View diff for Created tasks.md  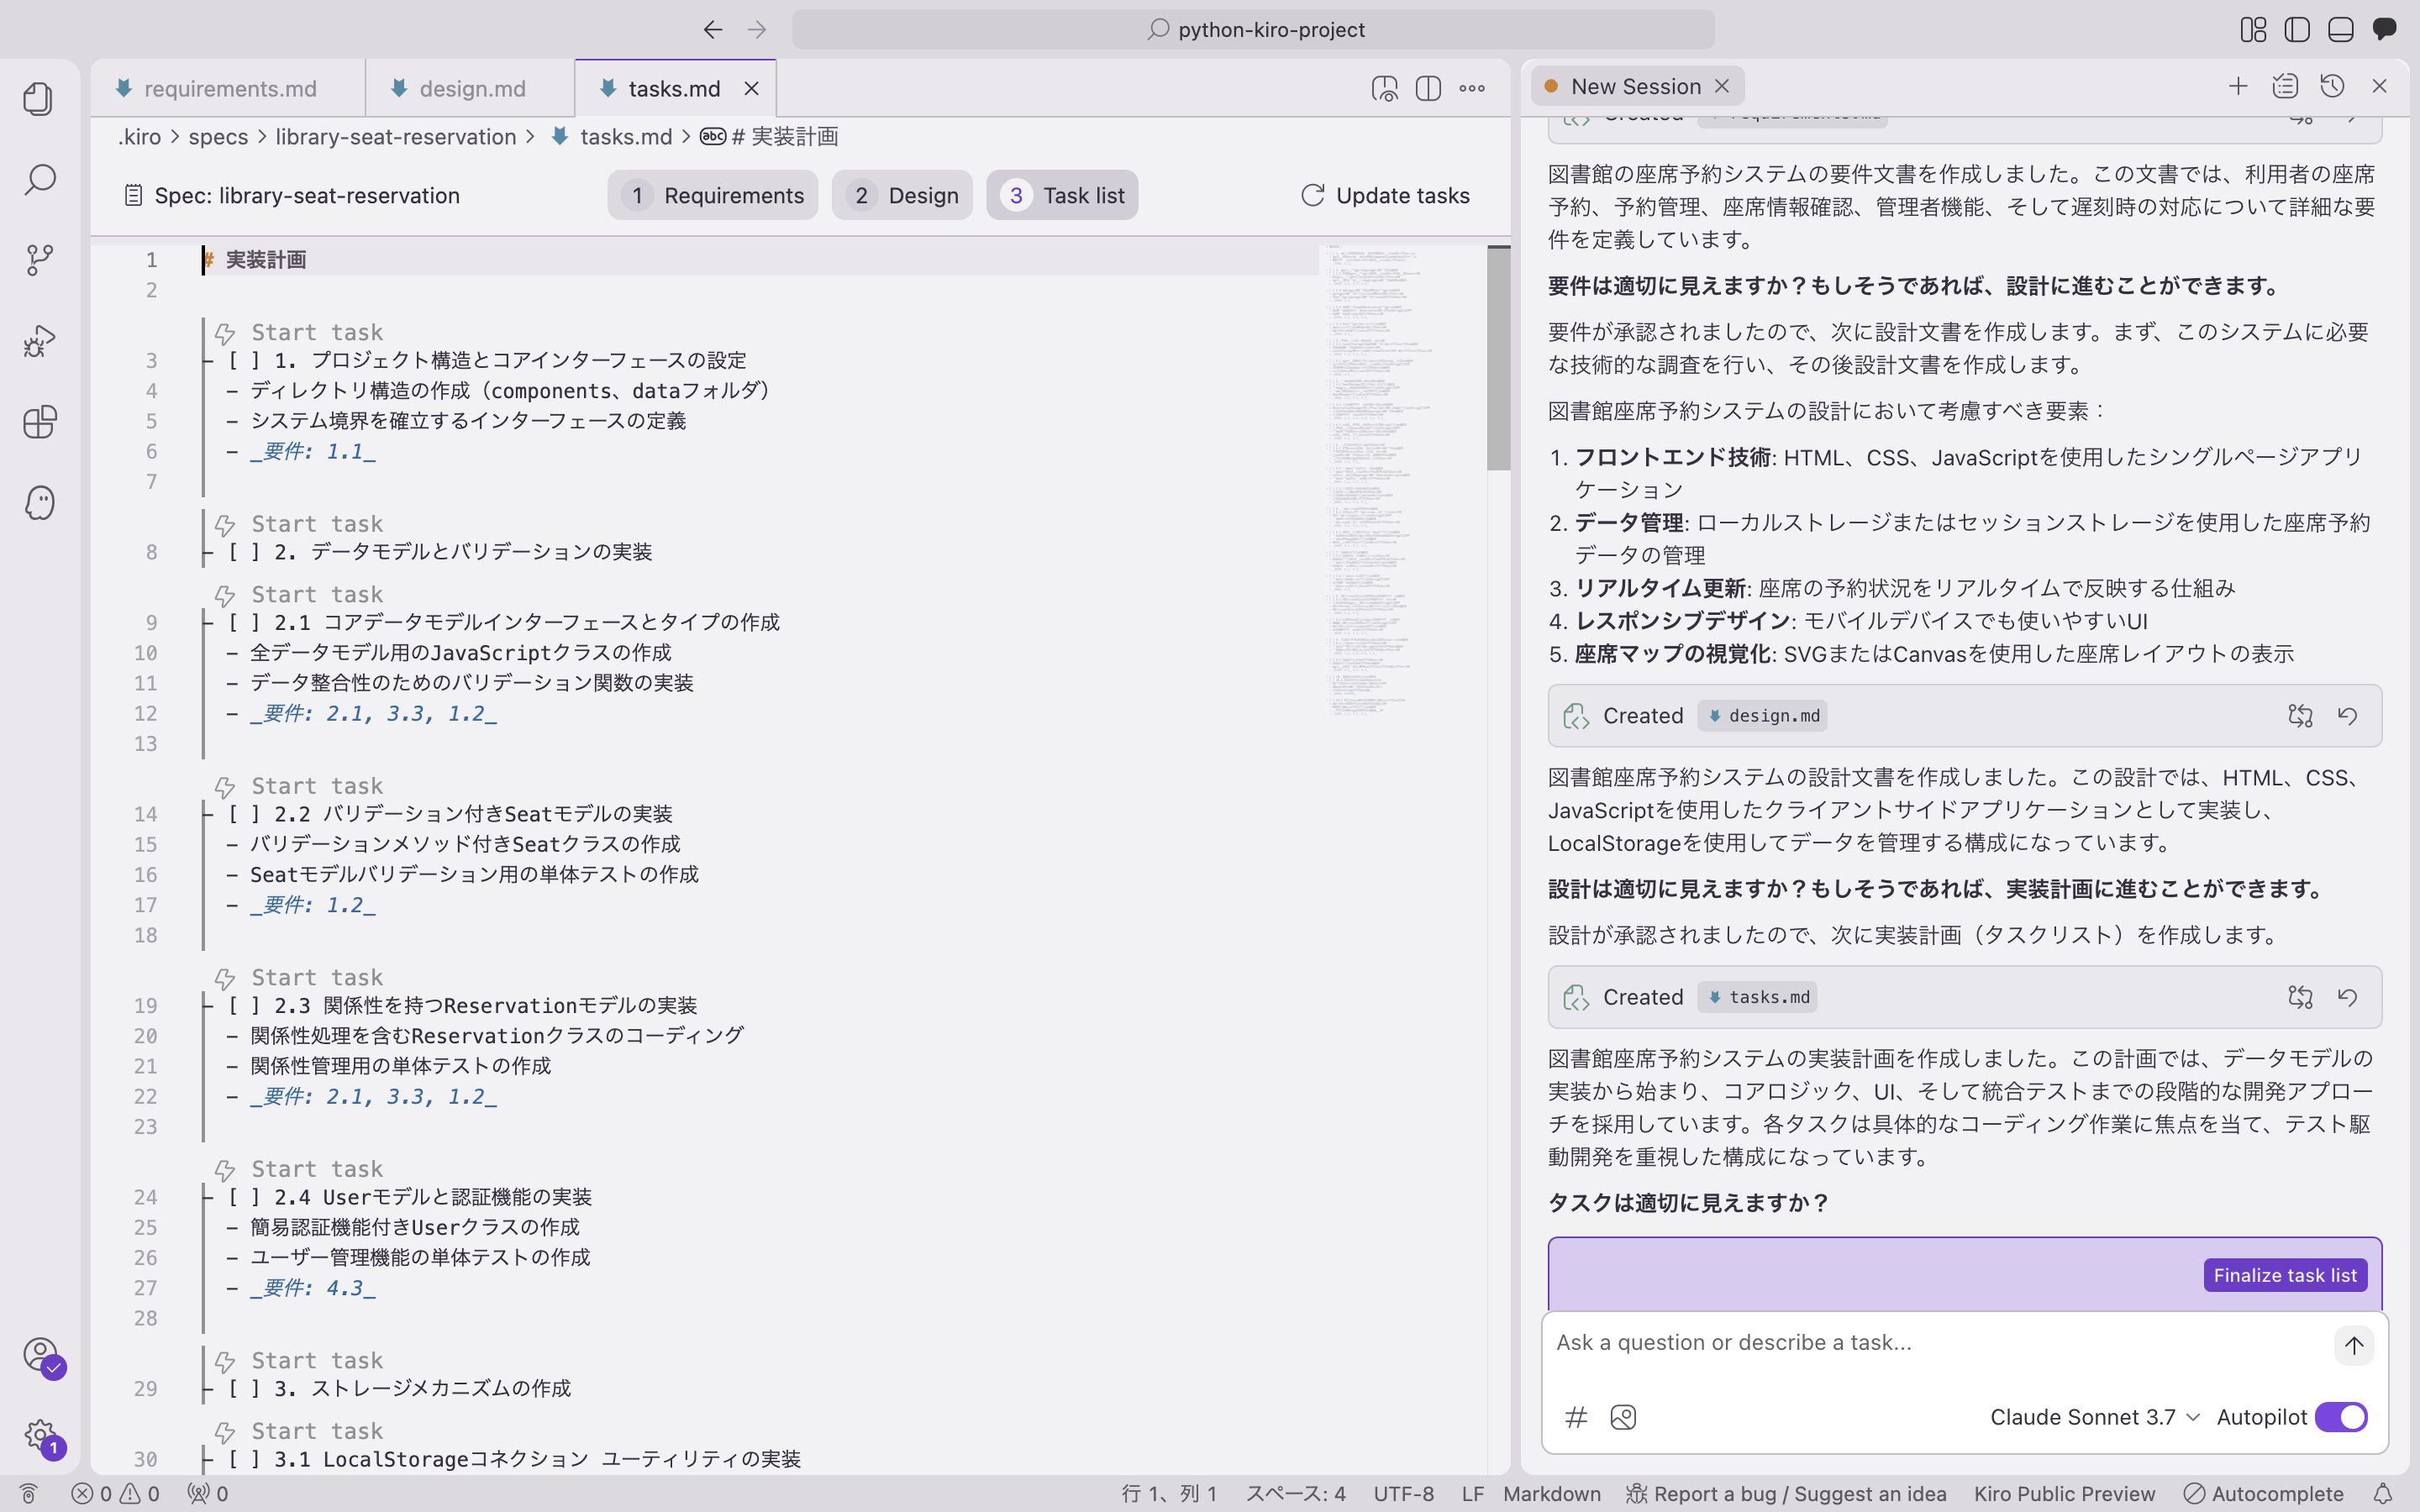2300,997
